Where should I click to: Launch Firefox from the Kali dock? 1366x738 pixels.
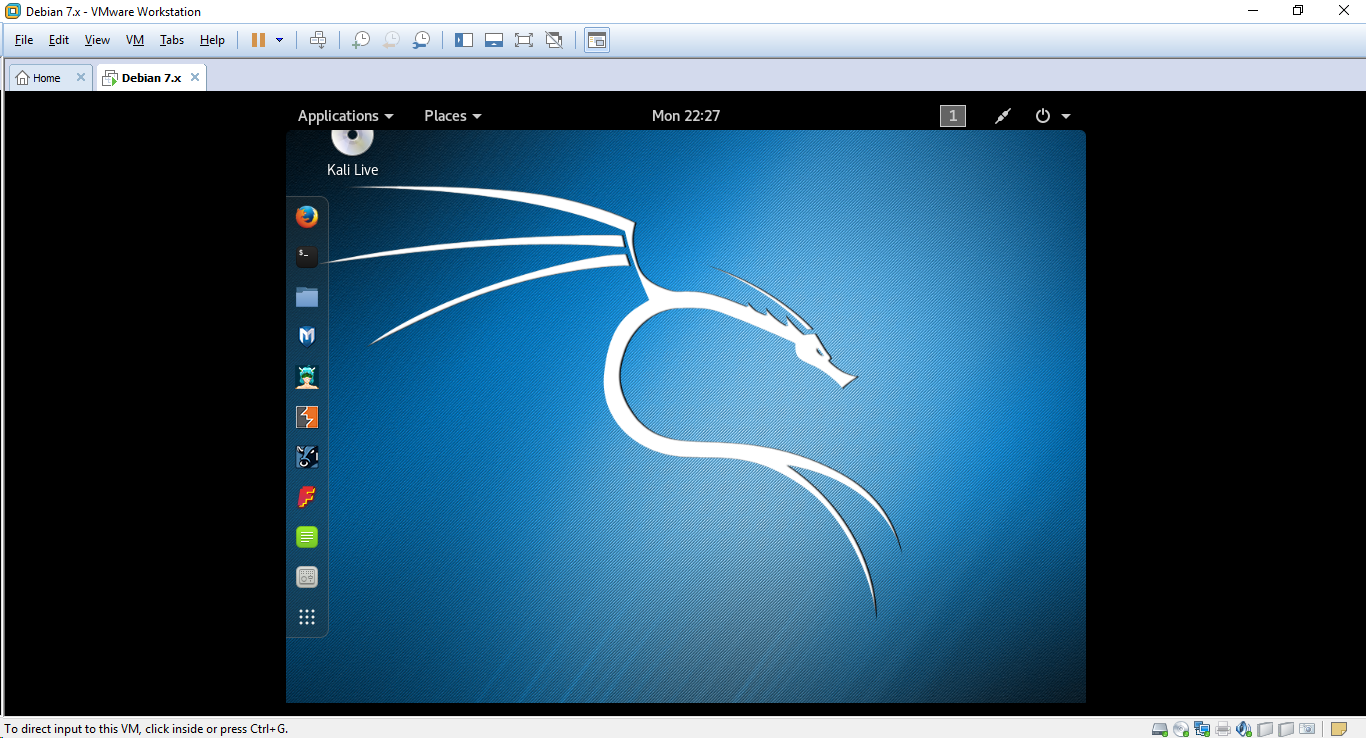pyautogui.click(x=307, y=216)
